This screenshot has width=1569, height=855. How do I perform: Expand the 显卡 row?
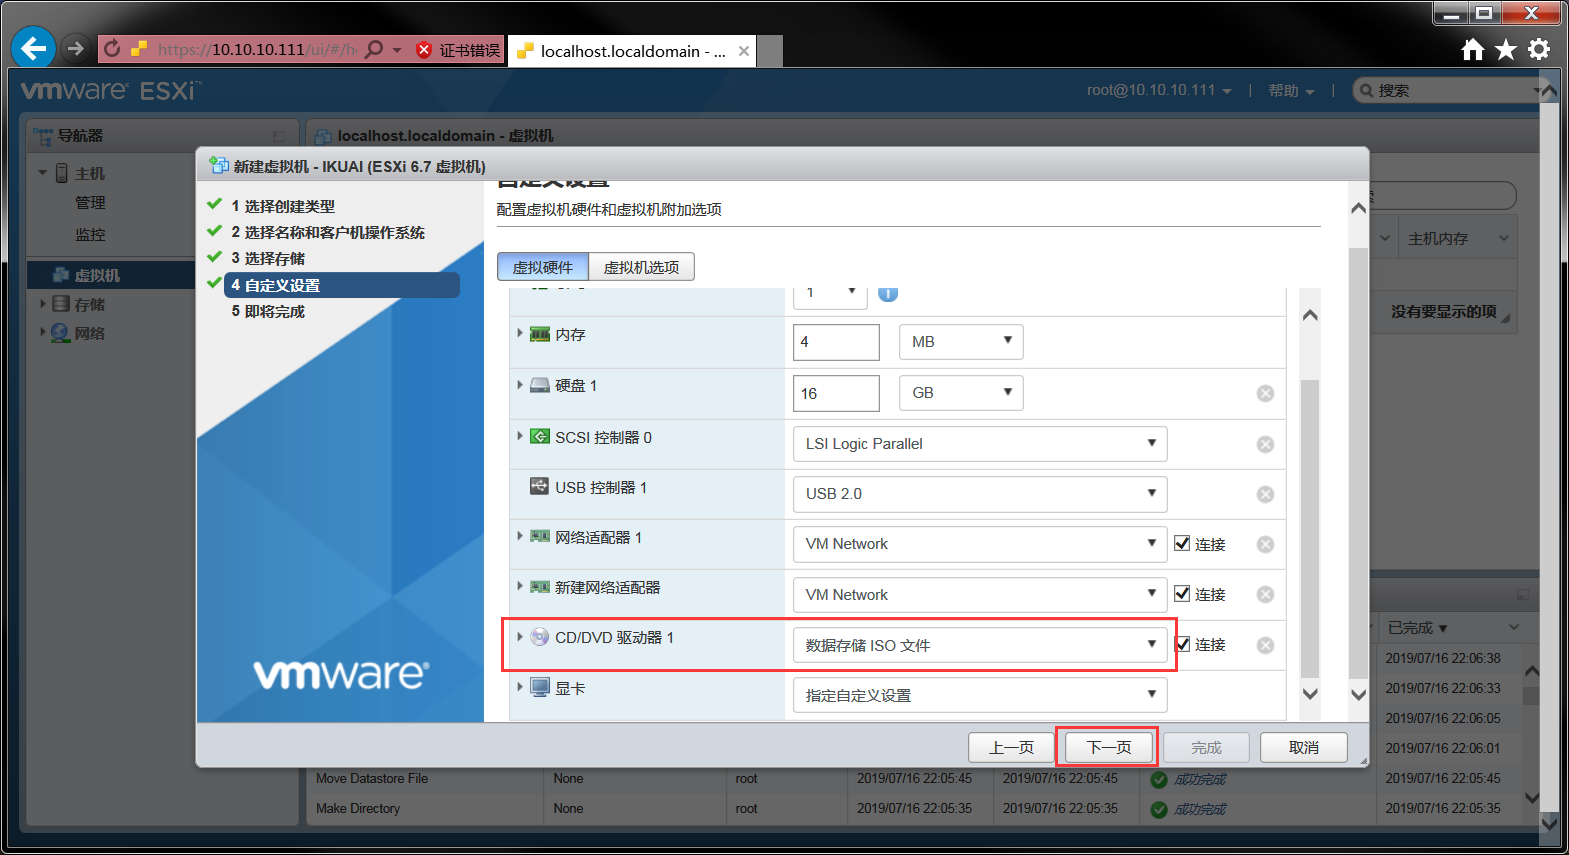pyautogui.click(x=520, y=687)
